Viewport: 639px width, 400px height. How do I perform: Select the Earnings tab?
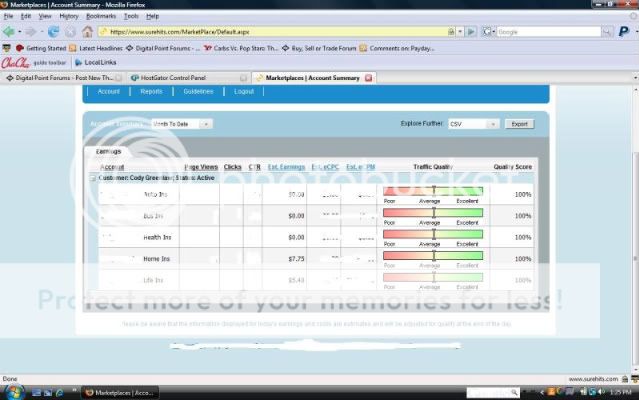[x=108, y=152]
